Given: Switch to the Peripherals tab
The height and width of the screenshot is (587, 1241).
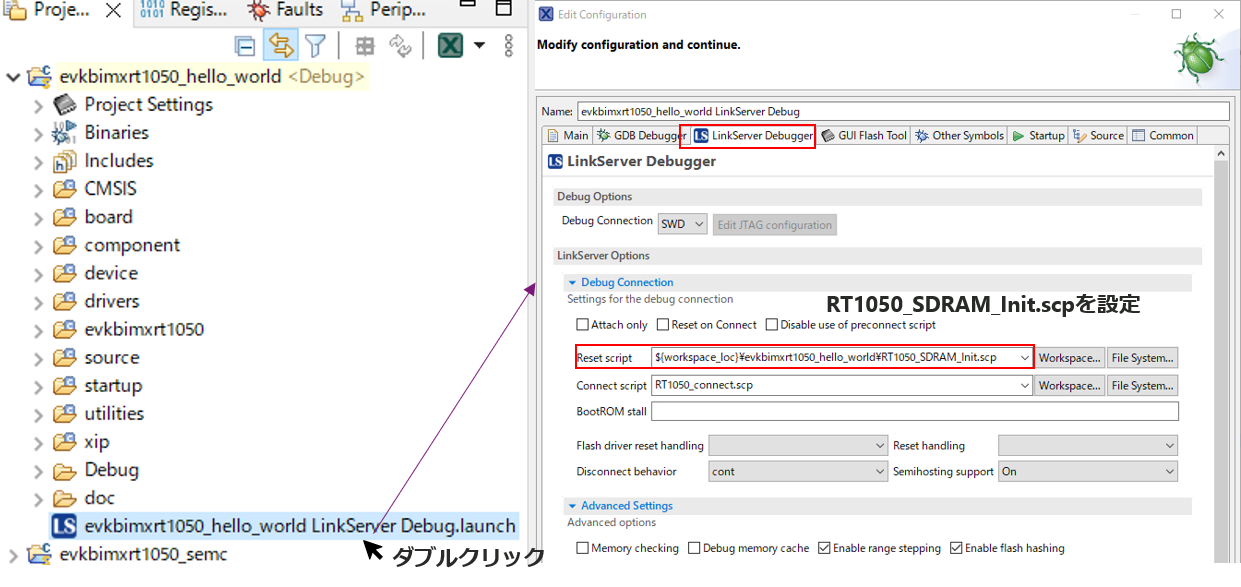Looking at the screenshot, I should [383, 10].
